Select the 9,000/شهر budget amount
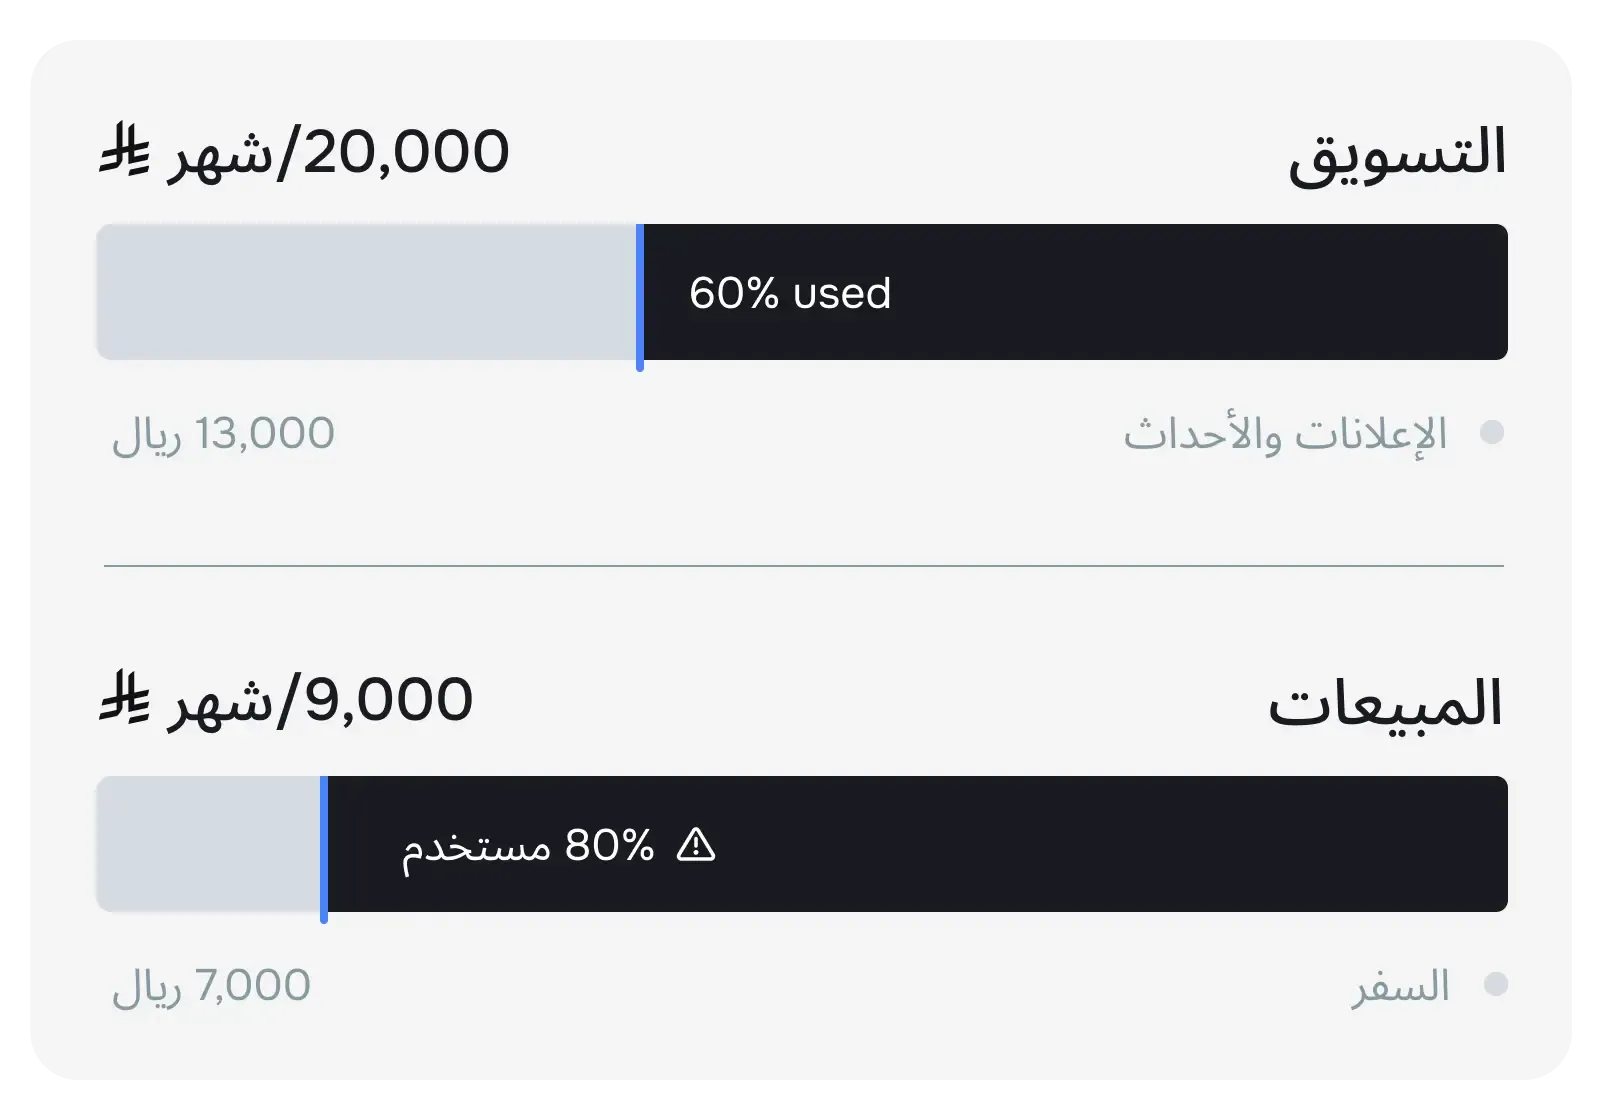 [x=320, y=702]
